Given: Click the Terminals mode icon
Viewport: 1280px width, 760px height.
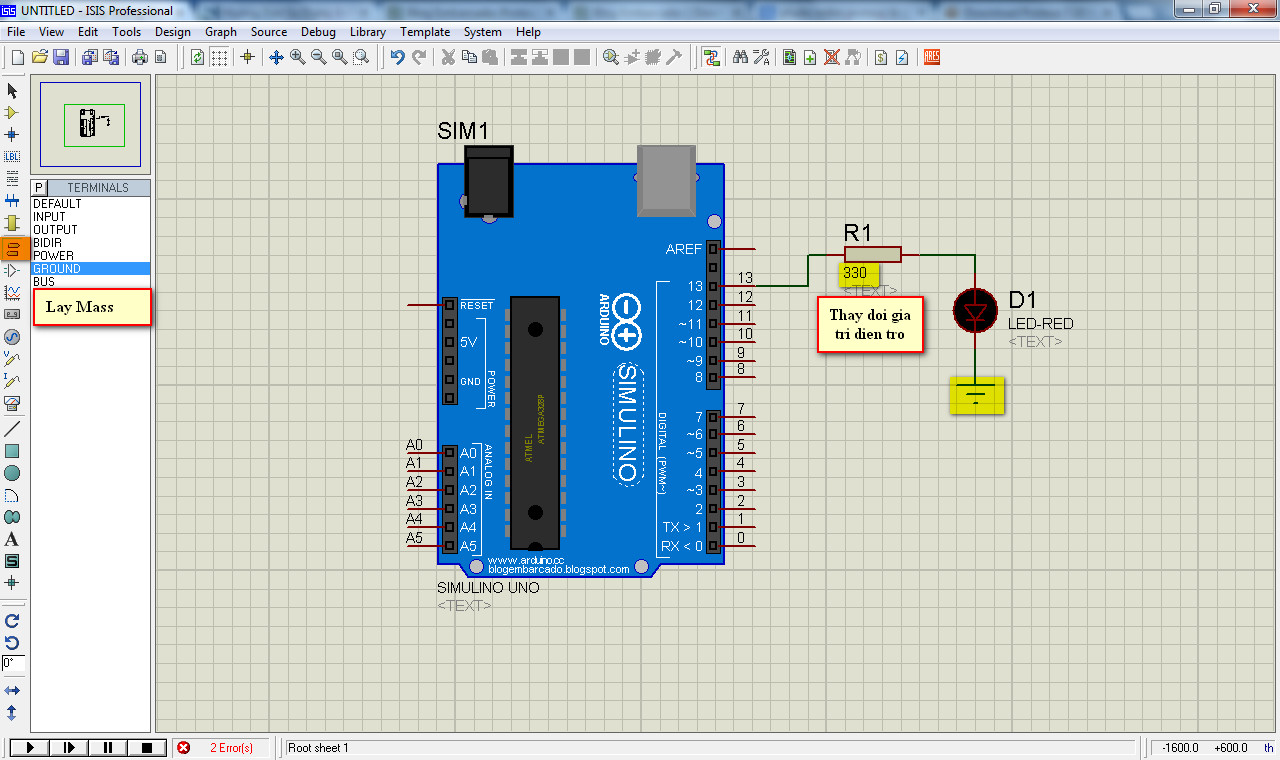Looking at the screenshot, I should pyautogui.click(x=12, y=247).
